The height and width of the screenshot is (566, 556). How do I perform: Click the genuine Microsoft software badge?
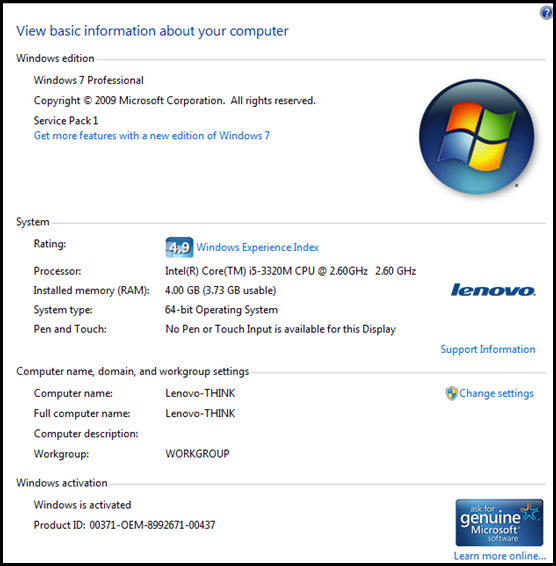(499, 522)
